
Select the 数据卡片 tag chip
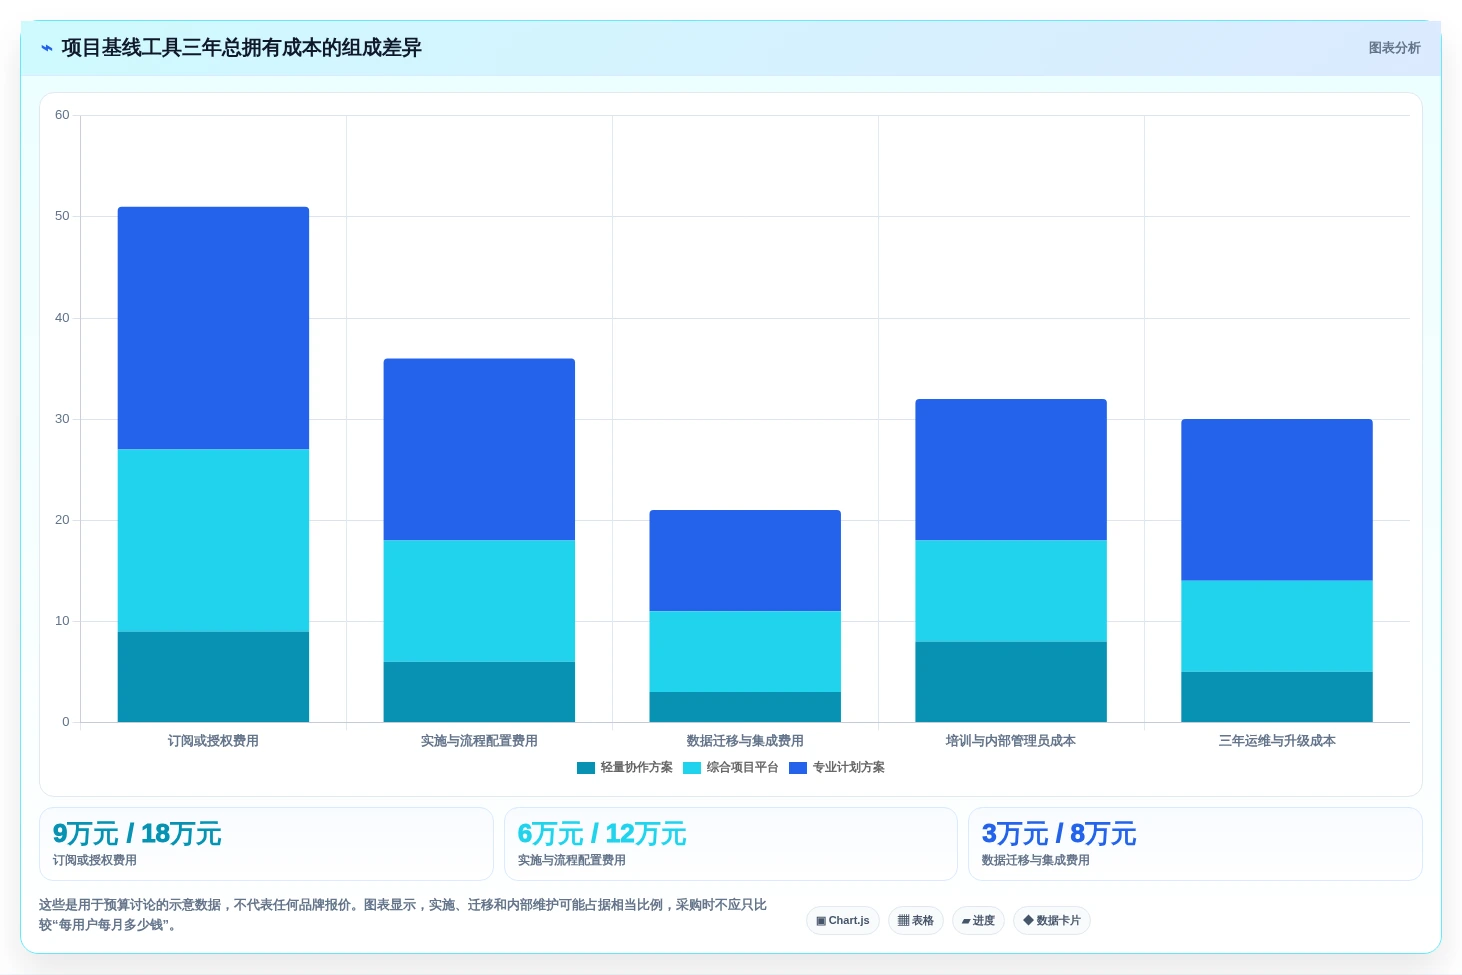pyautogui.click(x=1052, y=921)
